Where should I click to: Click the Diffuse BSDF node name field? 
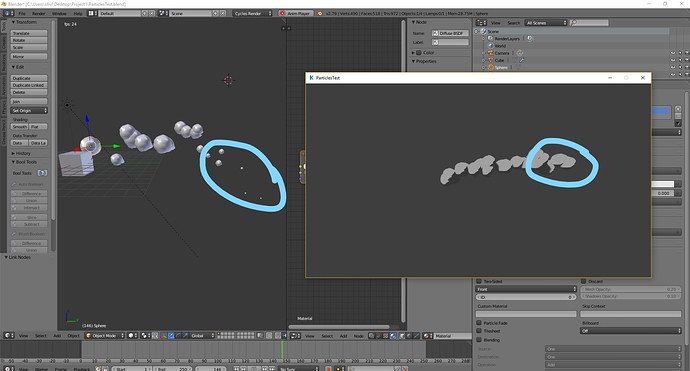(x=450, y=33)
